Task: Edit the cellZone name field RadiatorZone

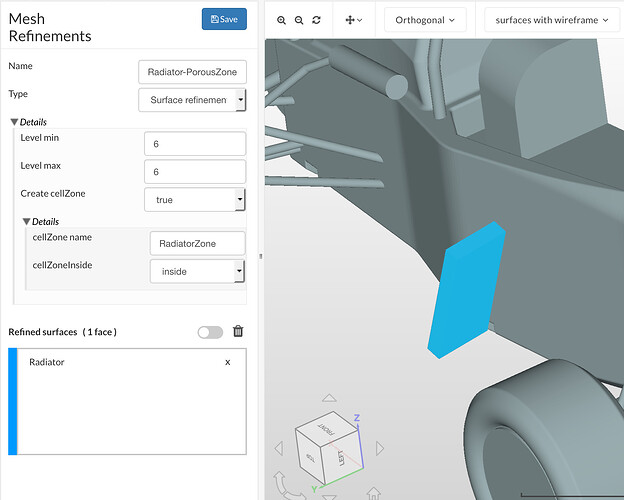Action: 197,243
